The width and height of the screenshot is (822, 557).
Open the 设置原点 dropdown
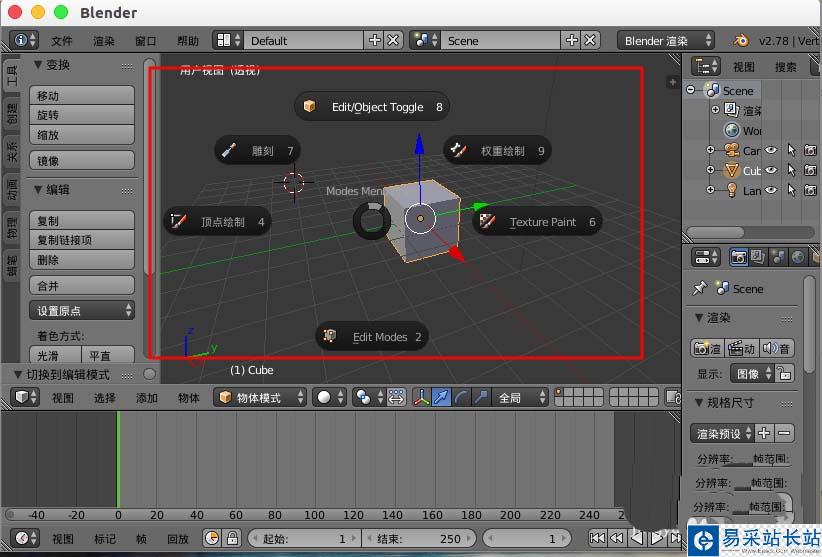click(x=82, y=311)
